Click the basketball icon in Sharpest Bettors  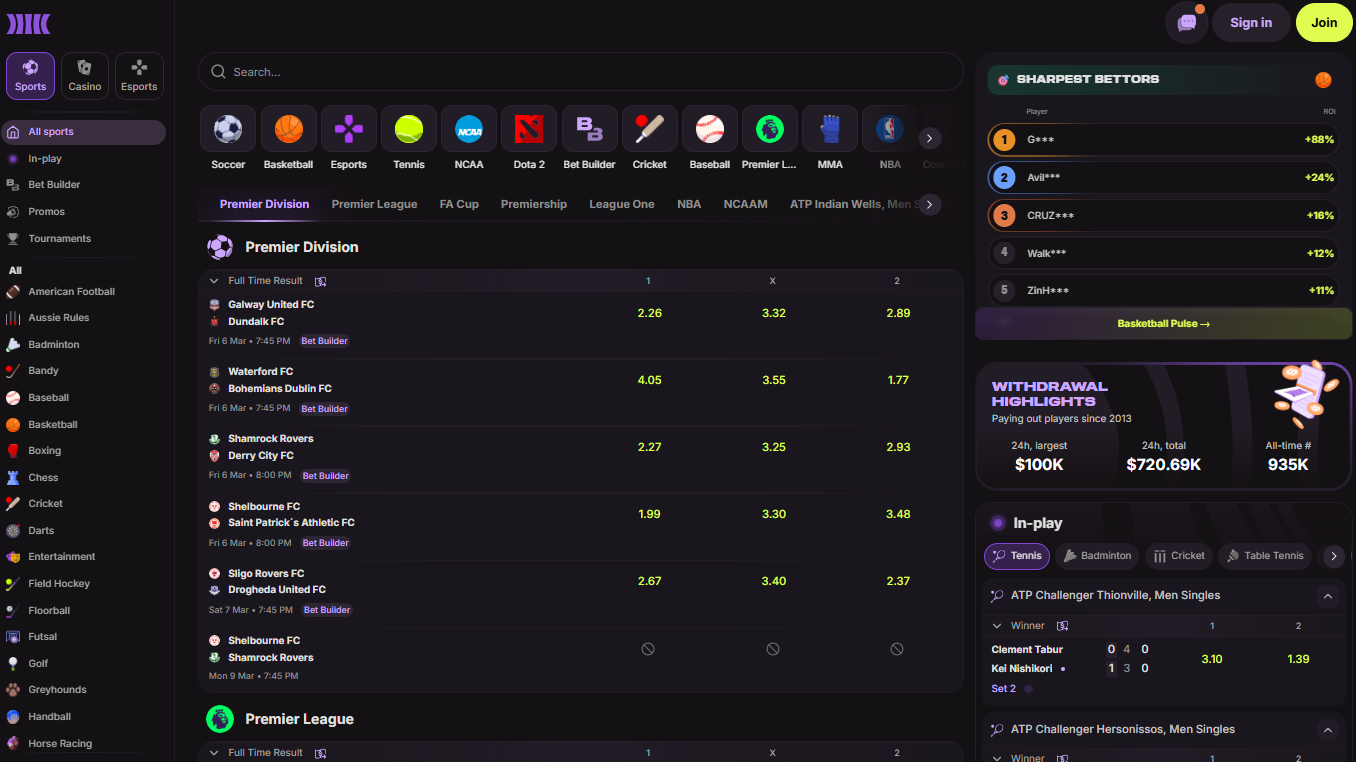(1323, 80)
